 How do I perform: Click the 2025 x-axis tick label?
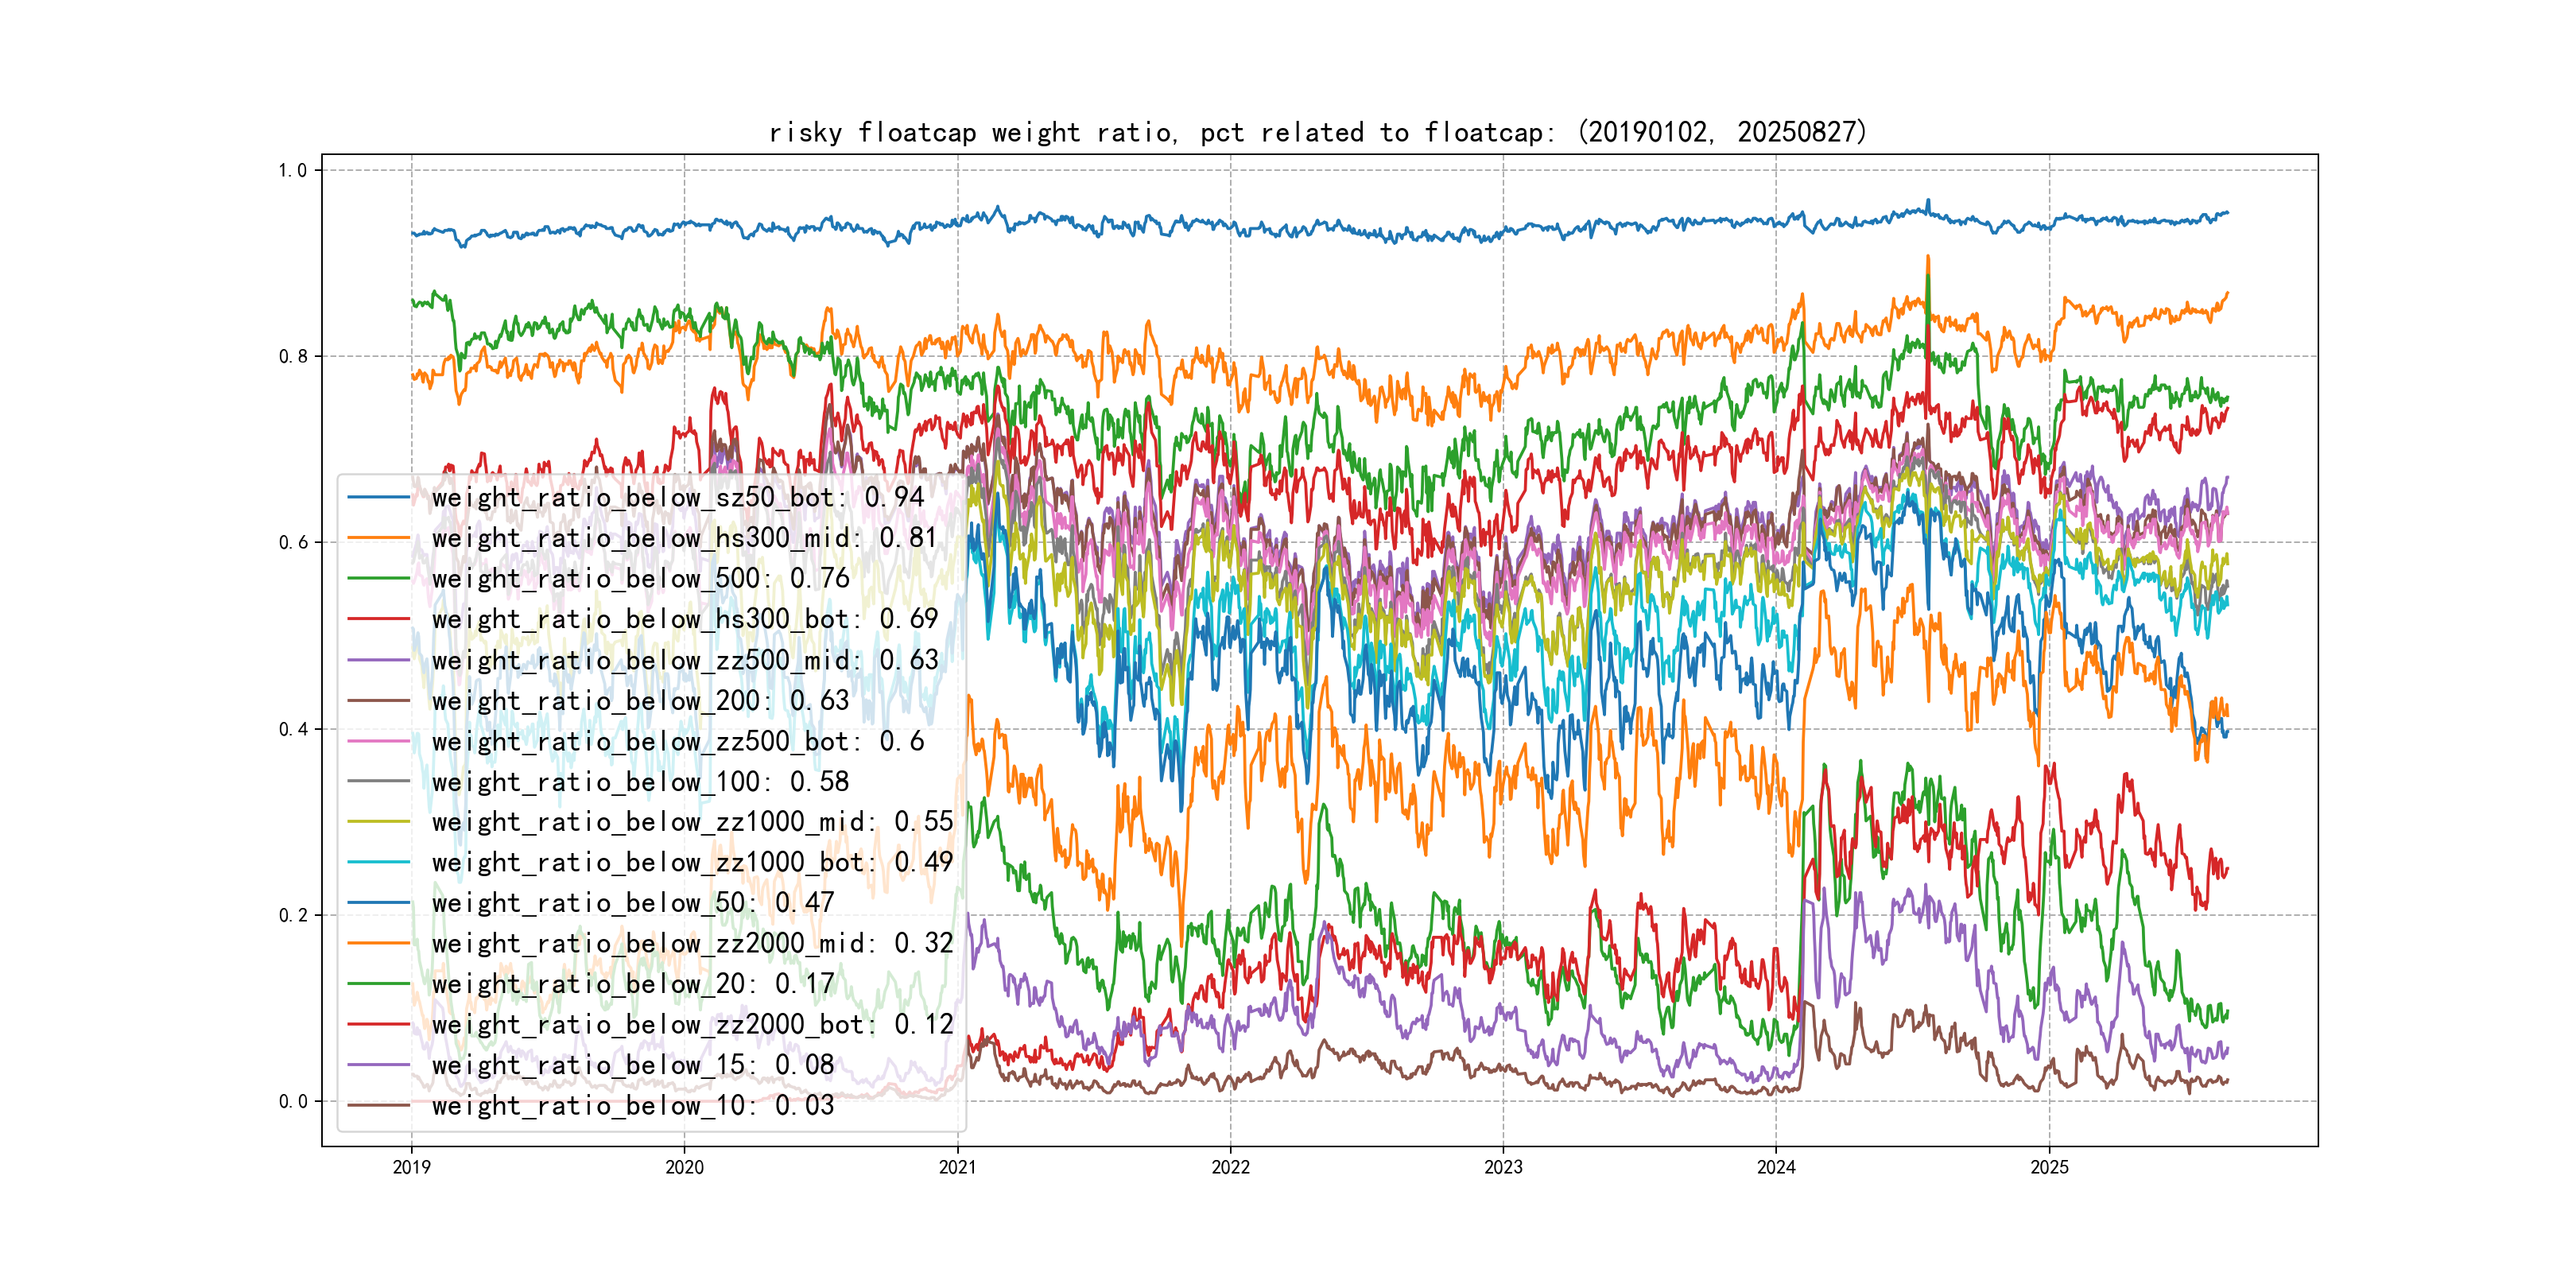click(x=2049, y=1167)
